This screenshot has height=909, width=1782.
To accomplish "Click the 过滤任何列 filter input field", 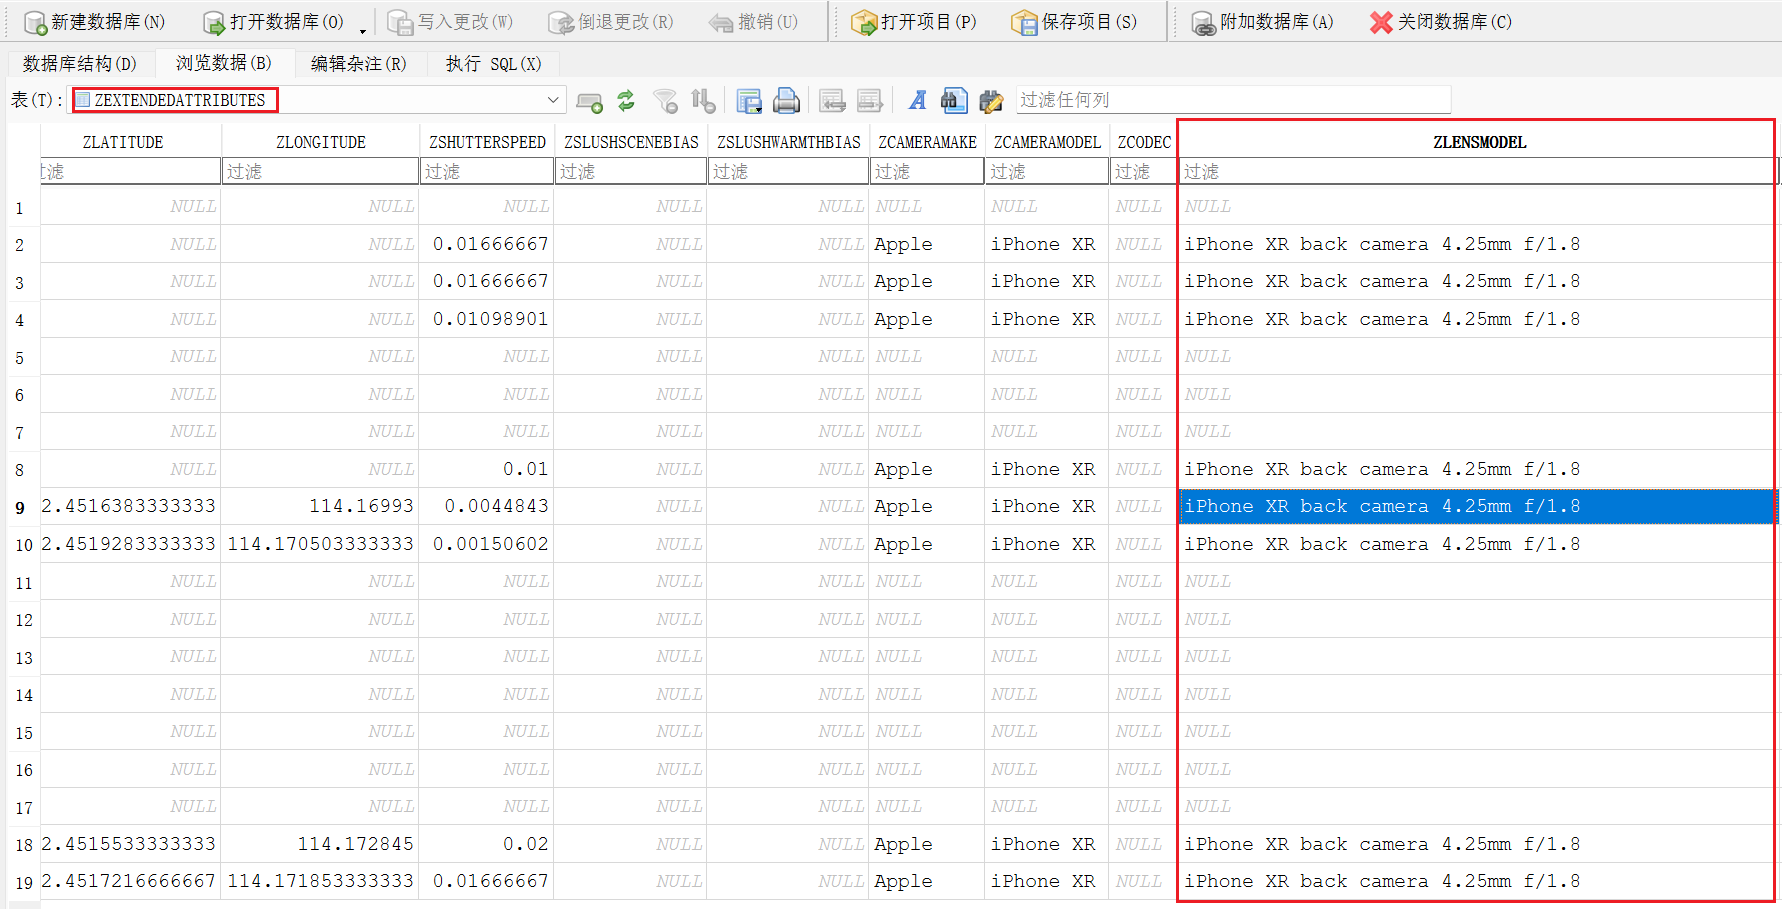I will pos(1232,100).
